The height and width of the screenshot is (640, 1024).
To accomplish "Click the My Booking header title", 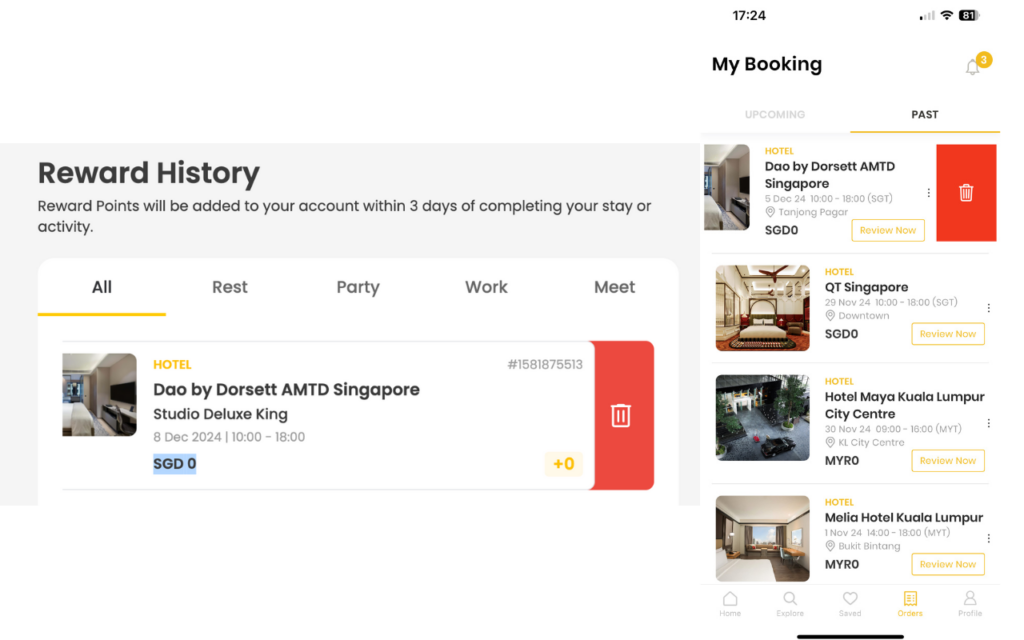I will (767, 64).
